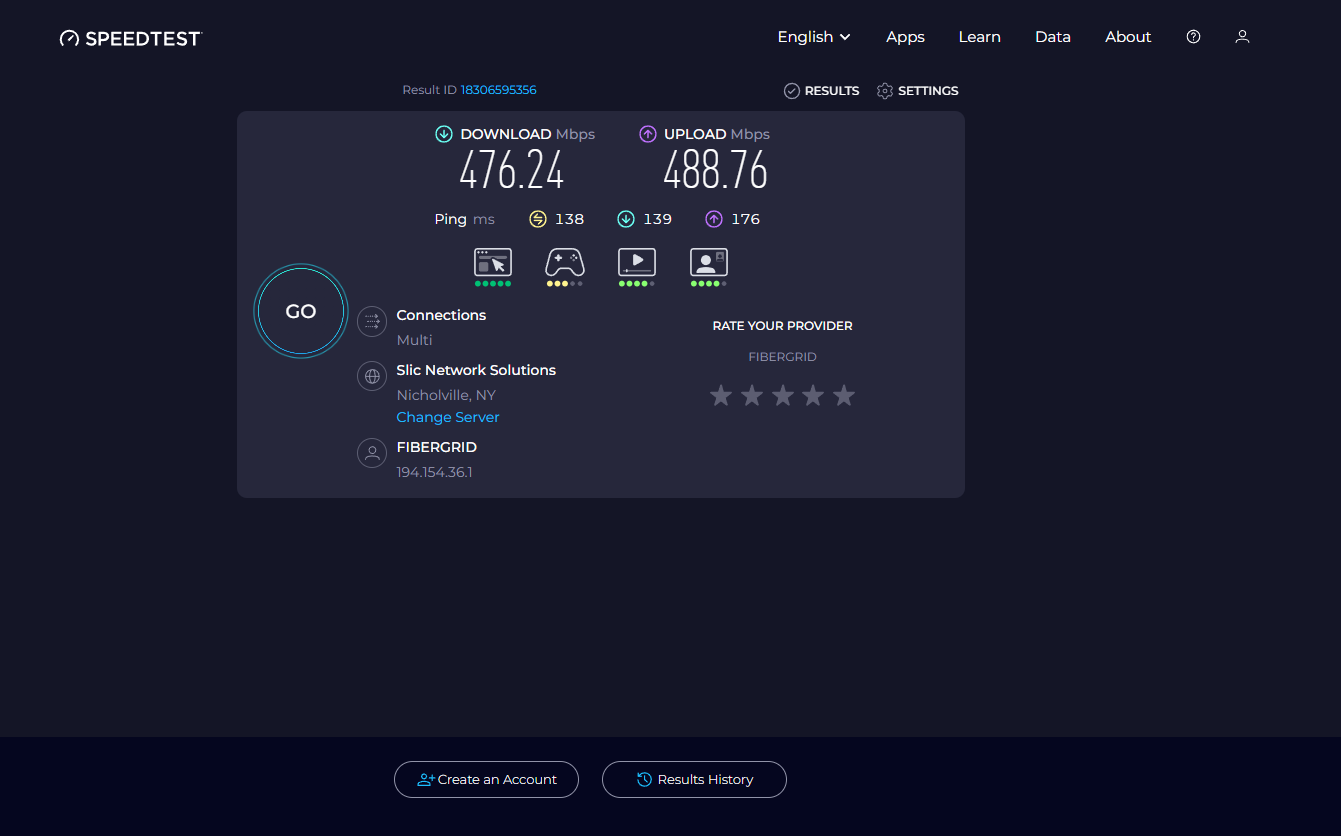Rate FIBERGRID with the third star
The width and height of the screenshot is (1341, 836).
[x=782, y=395]
